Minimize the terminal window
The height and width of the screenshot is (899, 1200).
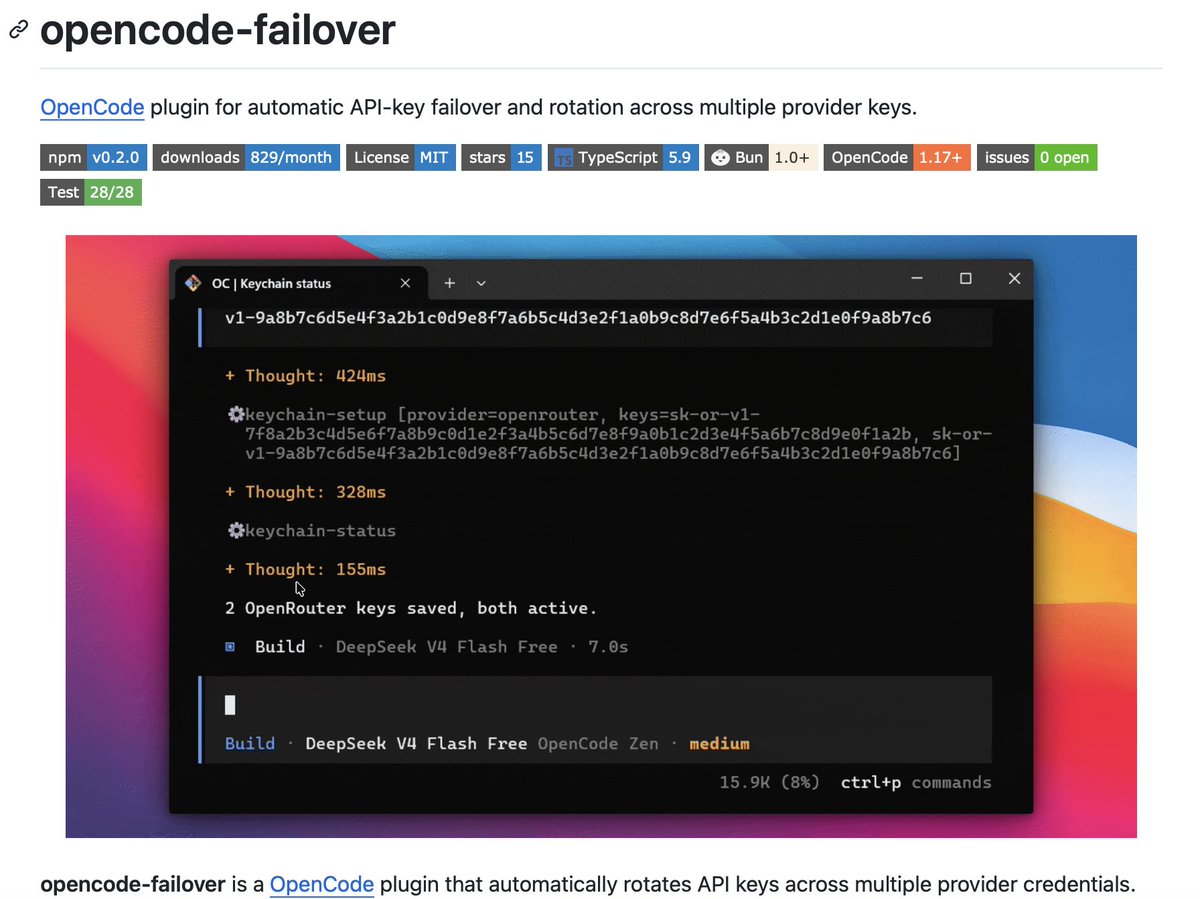click(915, 279)
